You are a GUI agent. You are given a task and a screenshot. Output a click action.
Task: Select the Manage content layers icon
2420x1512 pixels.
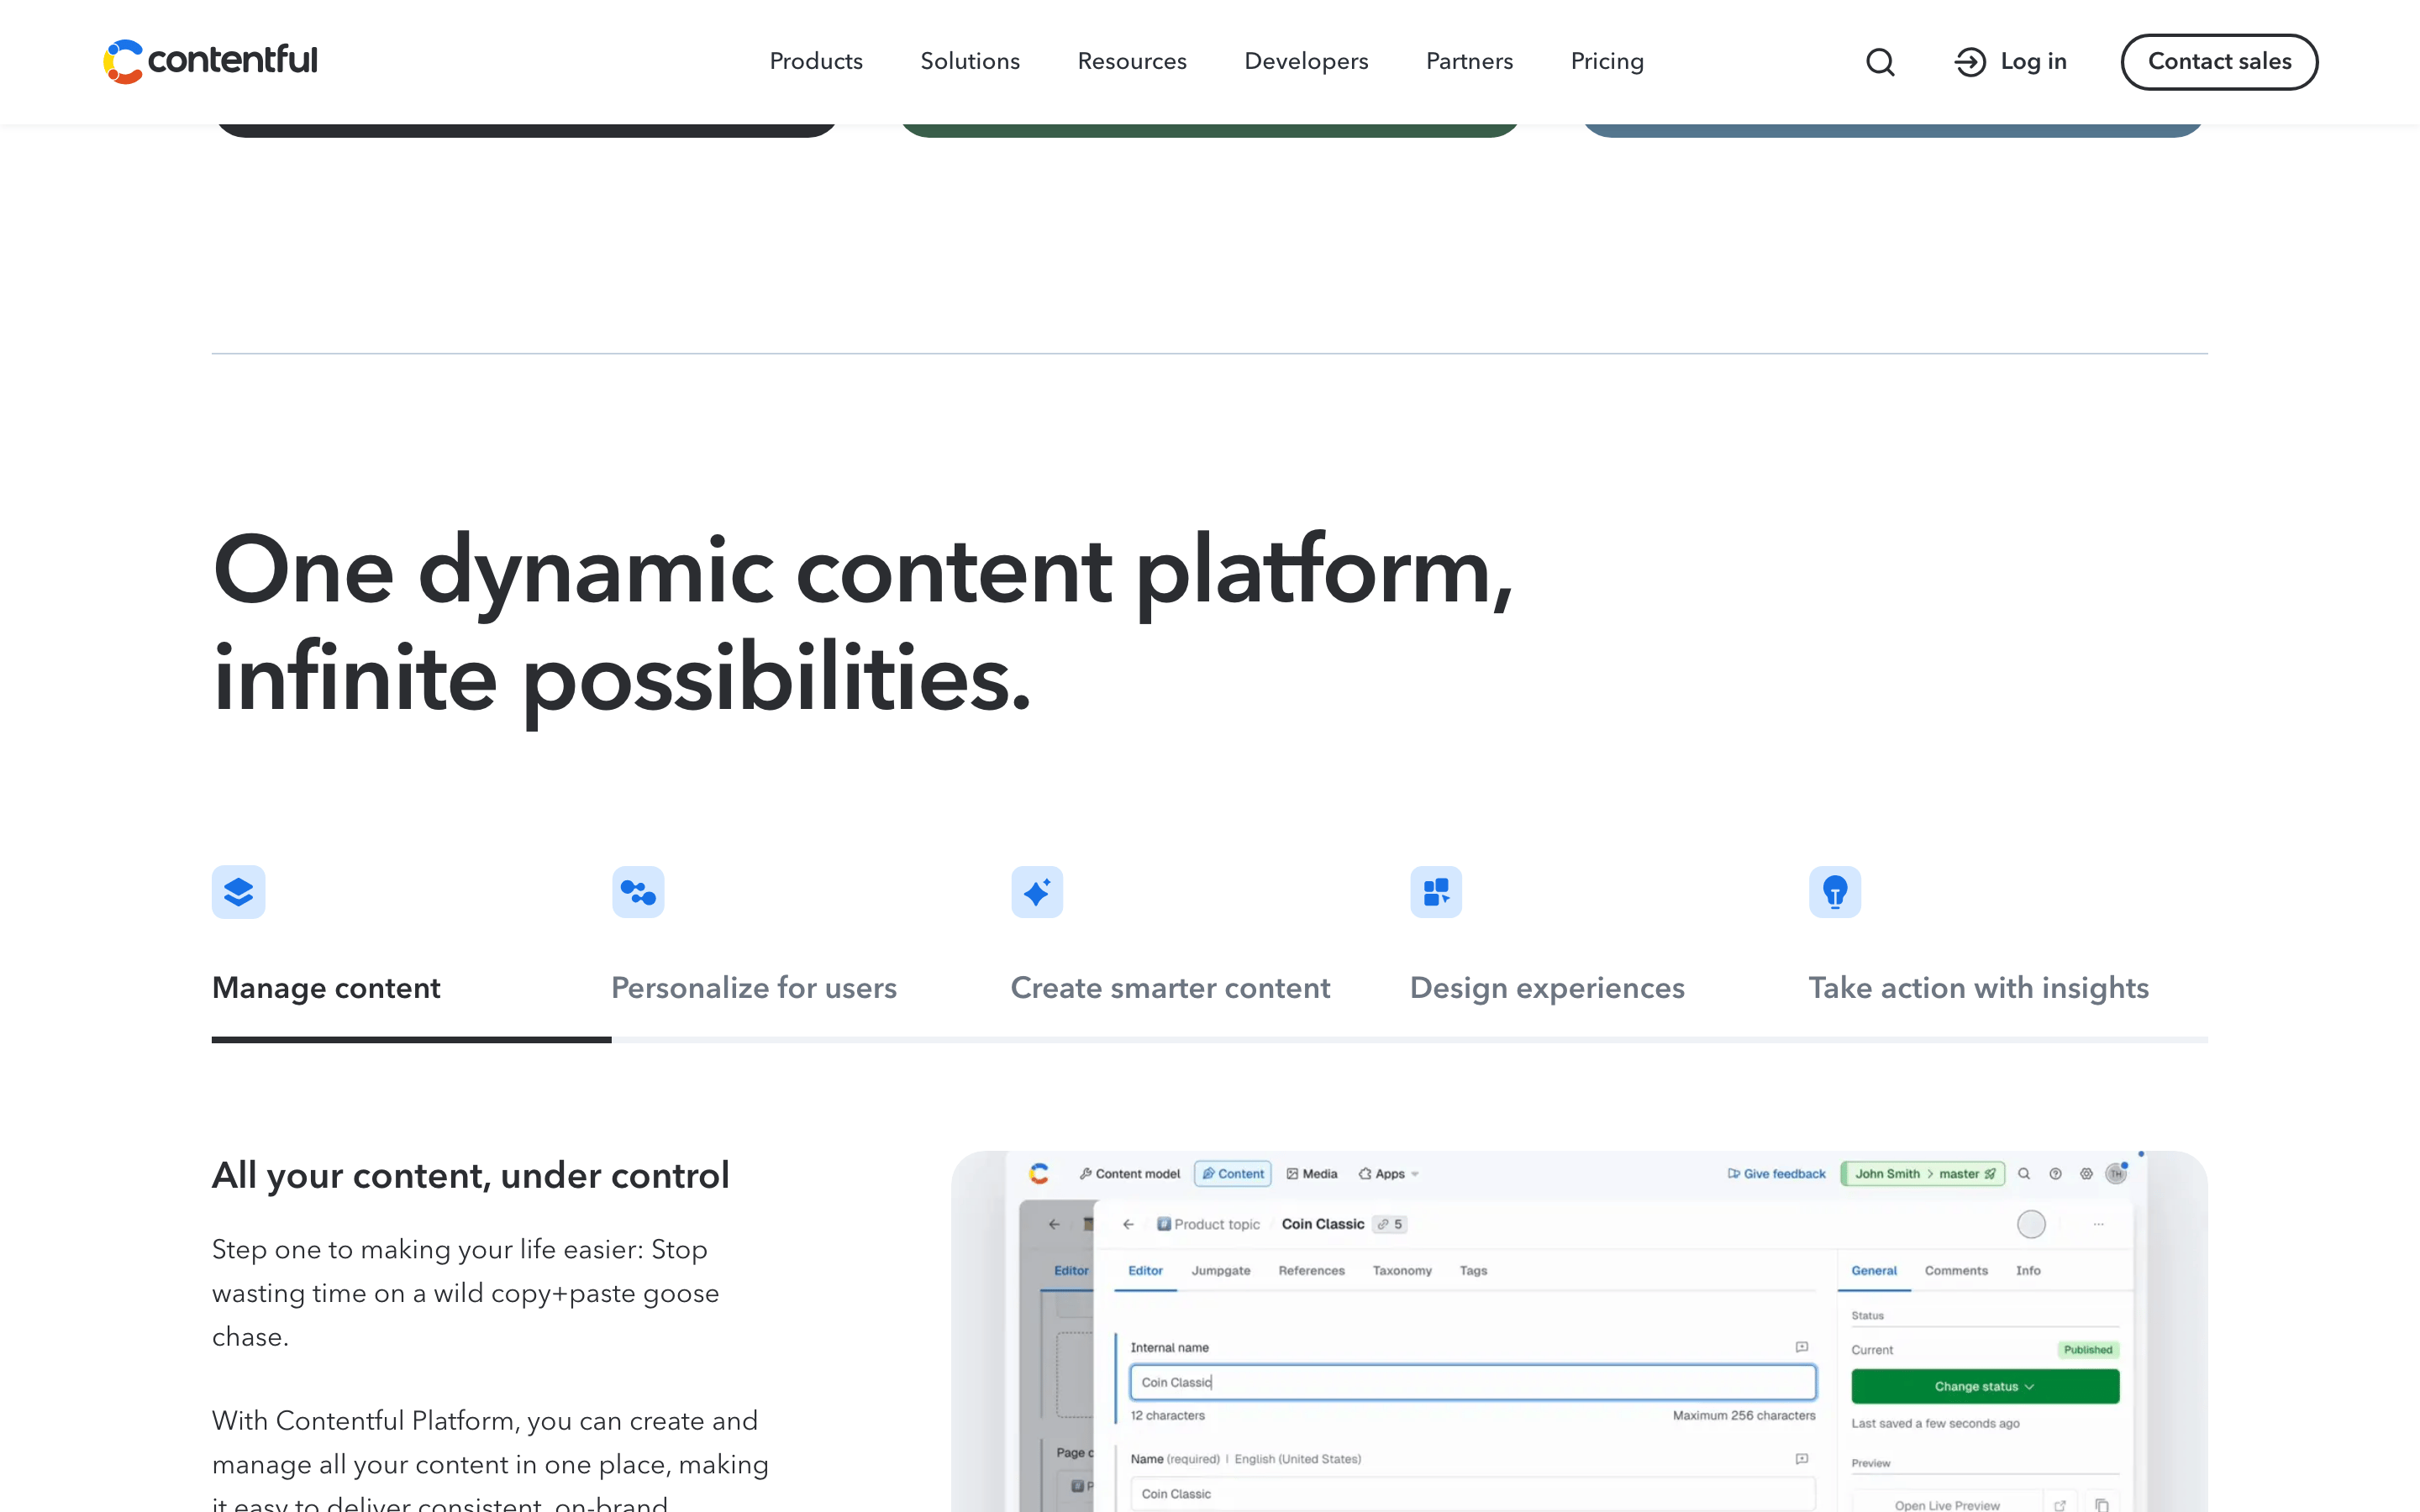tap(238, 891)
